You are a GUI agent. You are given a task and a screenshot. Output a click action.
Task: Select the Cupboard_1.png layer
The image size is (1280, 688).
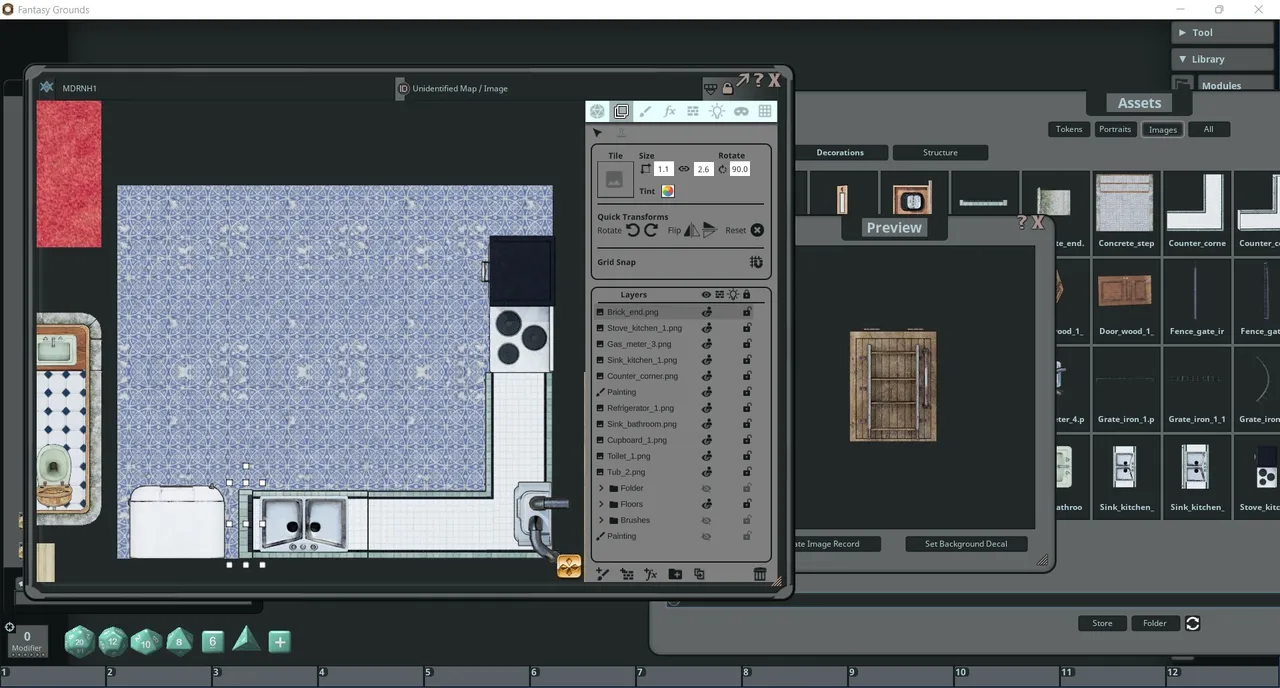[636, 440]
